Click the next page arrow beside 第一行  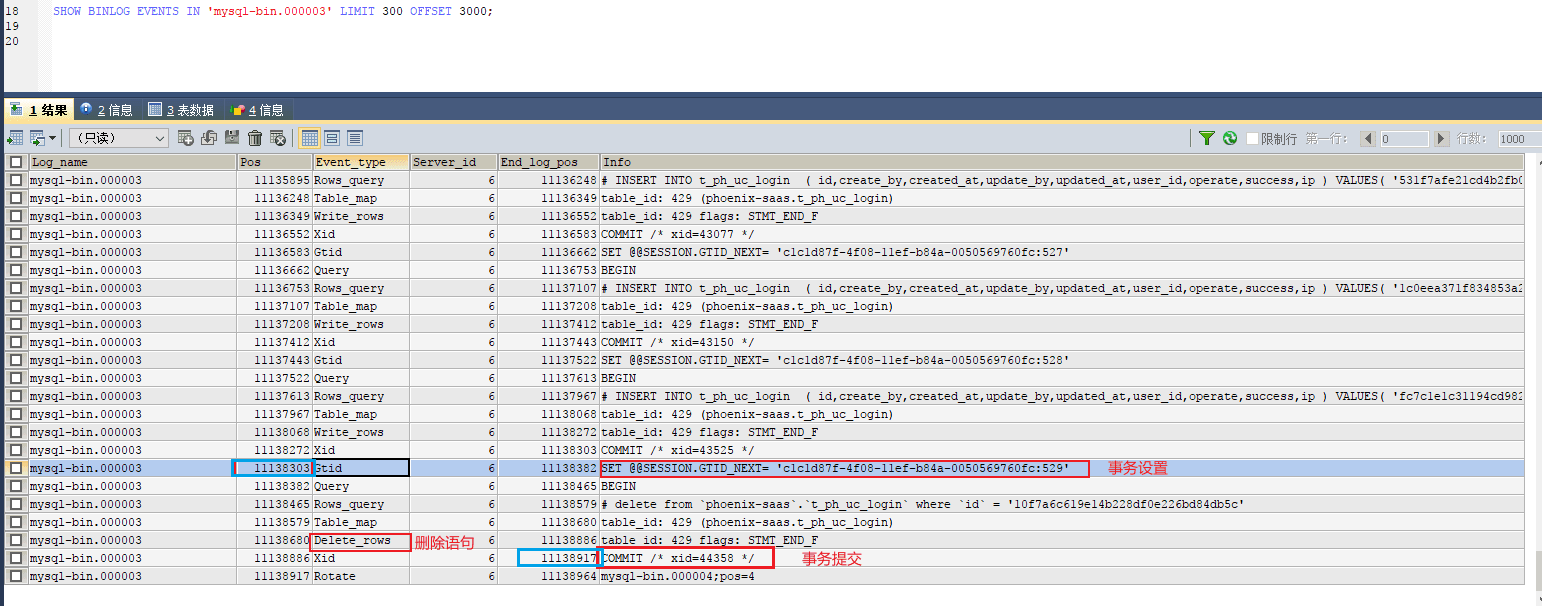[x=1441, y=139]
